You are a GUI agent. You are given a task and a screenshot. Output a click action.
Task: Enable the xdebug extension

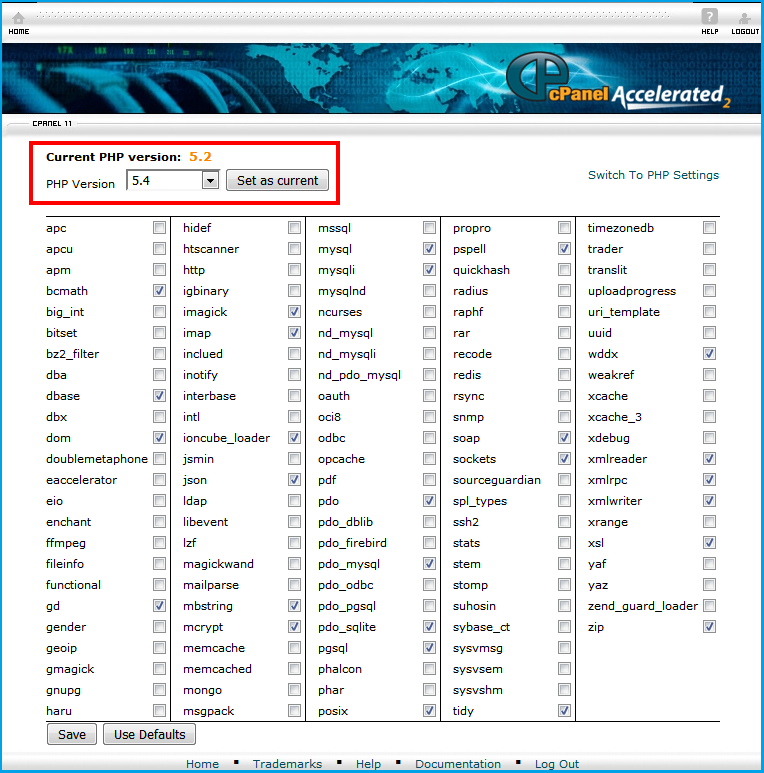point(709,438)
